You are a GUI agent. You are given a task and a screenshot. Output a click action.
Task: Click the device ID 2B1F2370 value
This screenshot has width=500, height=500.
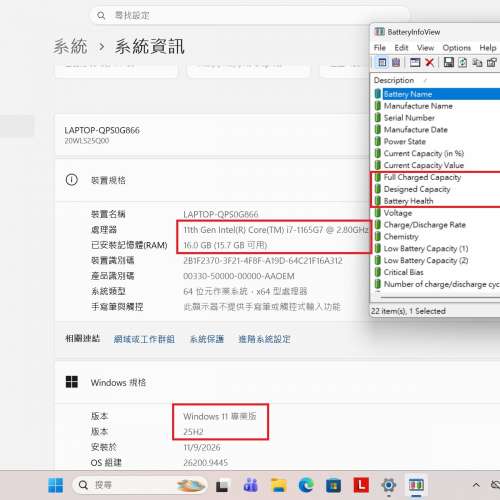coord(263,261)
